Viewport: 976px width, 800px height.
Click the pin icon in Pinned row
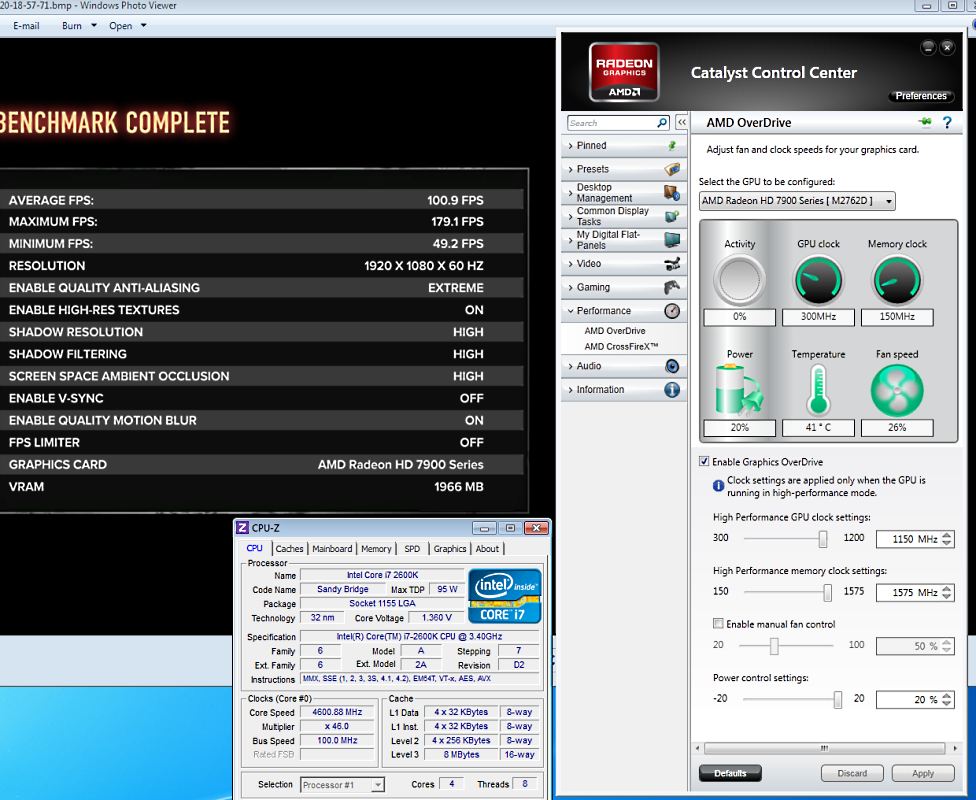(x=672, y=146)
